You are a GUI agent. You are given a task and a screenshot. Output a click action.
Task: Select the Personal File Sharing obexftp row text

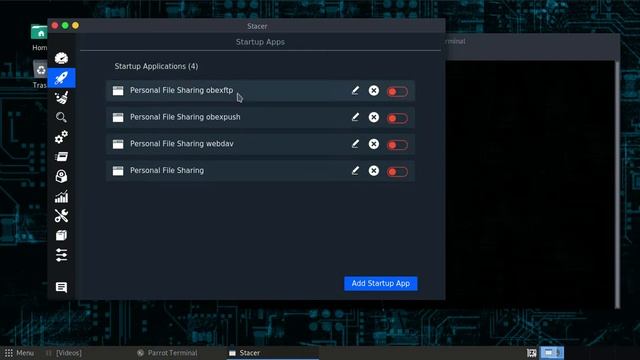182,90
